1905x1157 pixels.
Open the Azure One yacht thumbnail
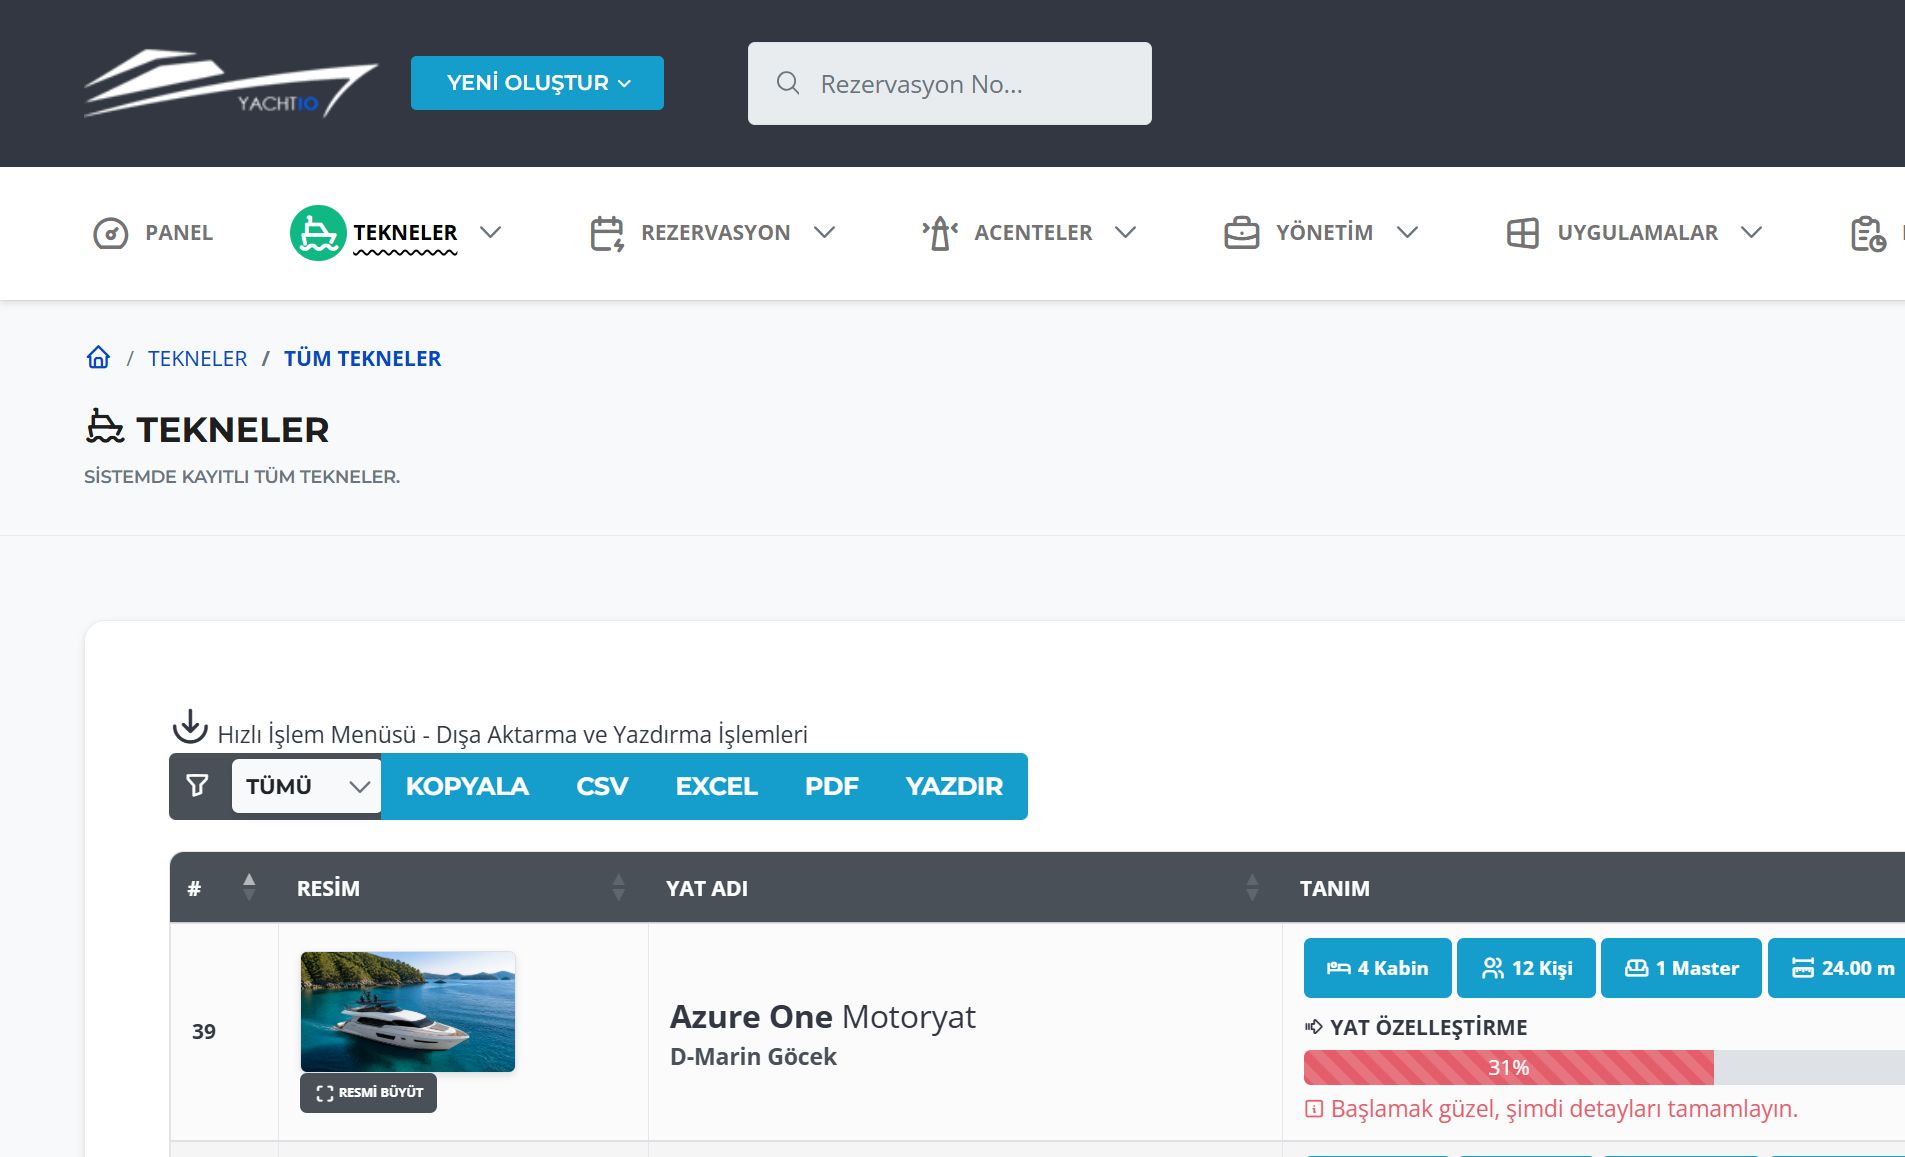[408, 1011]
